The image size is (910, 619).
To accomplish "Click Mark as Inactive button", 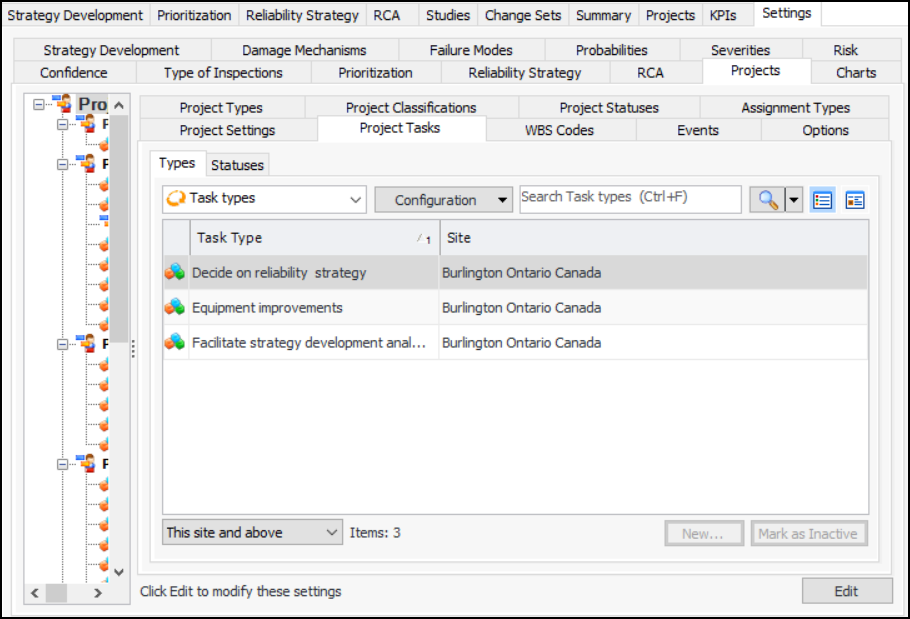I will tap(809, 533).
